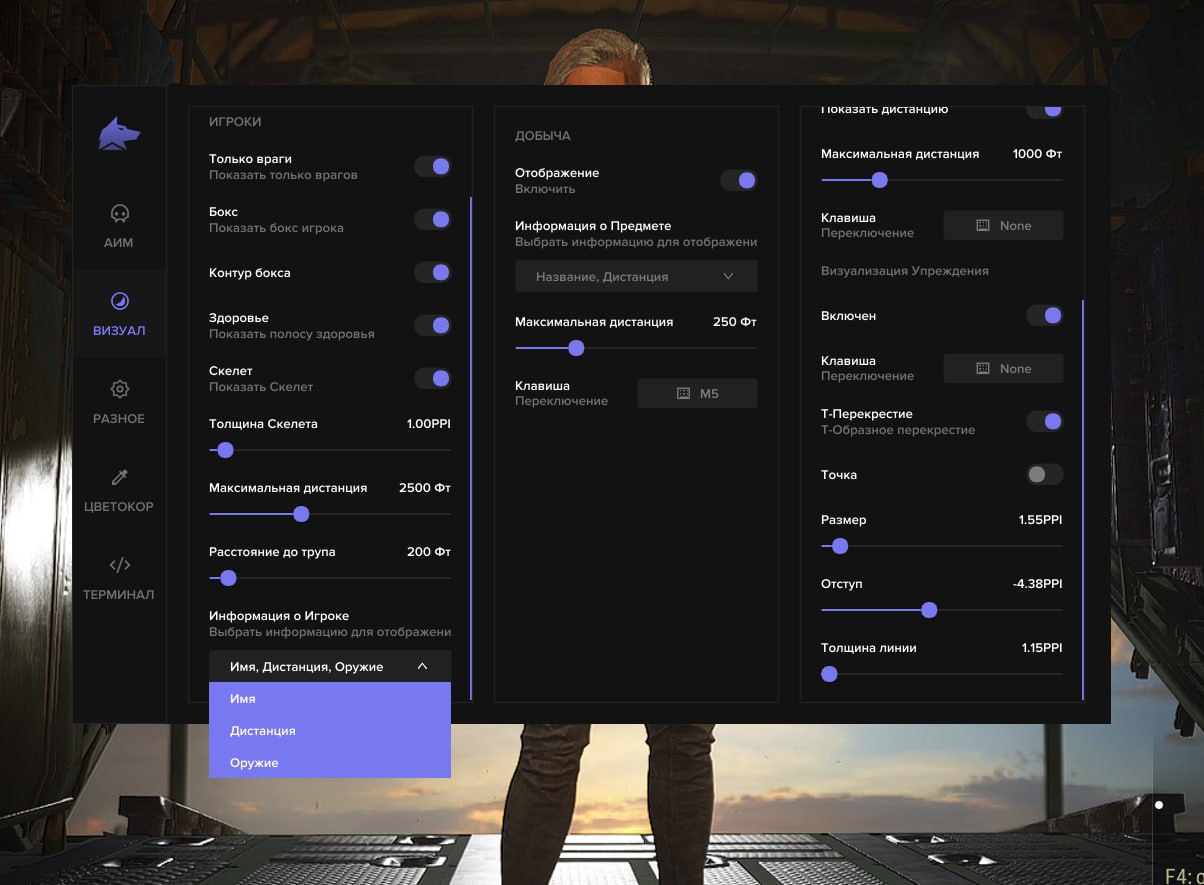1204x885 pixels.
Task: Click the chevron on Название, Дистанция dropdown
Action: click(728, 277)
